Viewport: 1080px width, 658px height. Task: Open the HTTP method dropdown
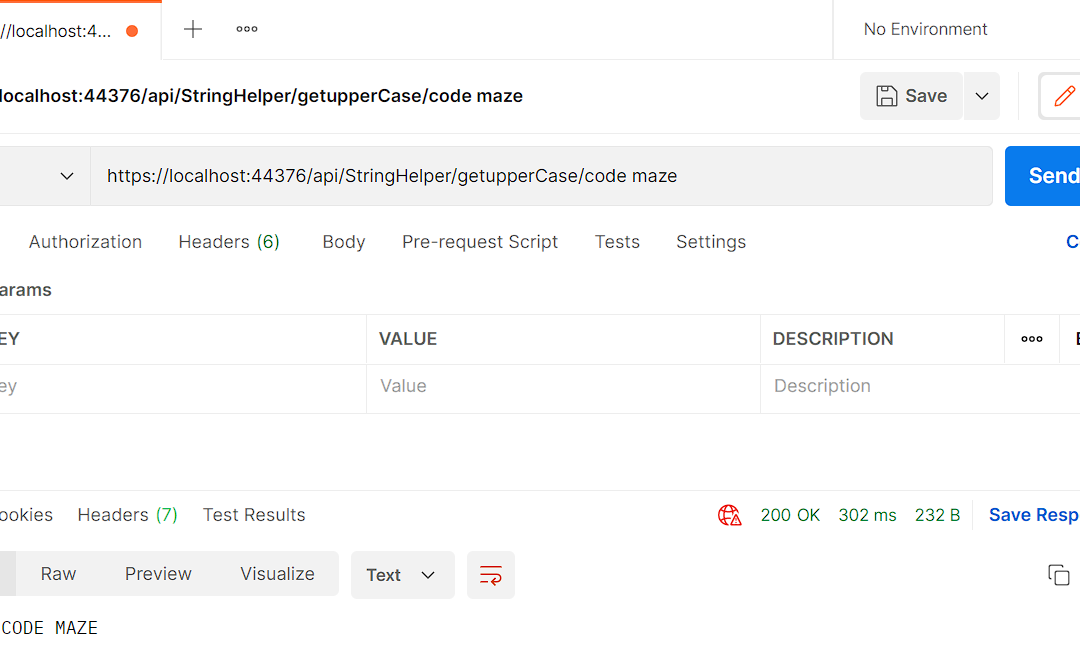(45, 176)
